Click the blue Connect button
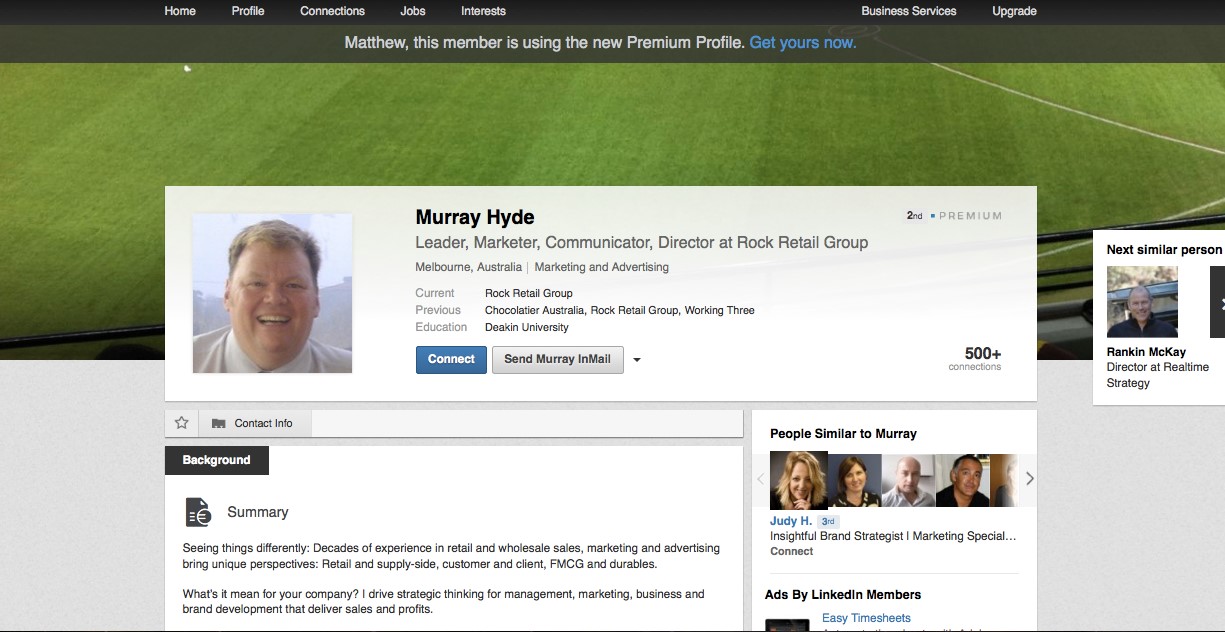 tap(451, 360)
